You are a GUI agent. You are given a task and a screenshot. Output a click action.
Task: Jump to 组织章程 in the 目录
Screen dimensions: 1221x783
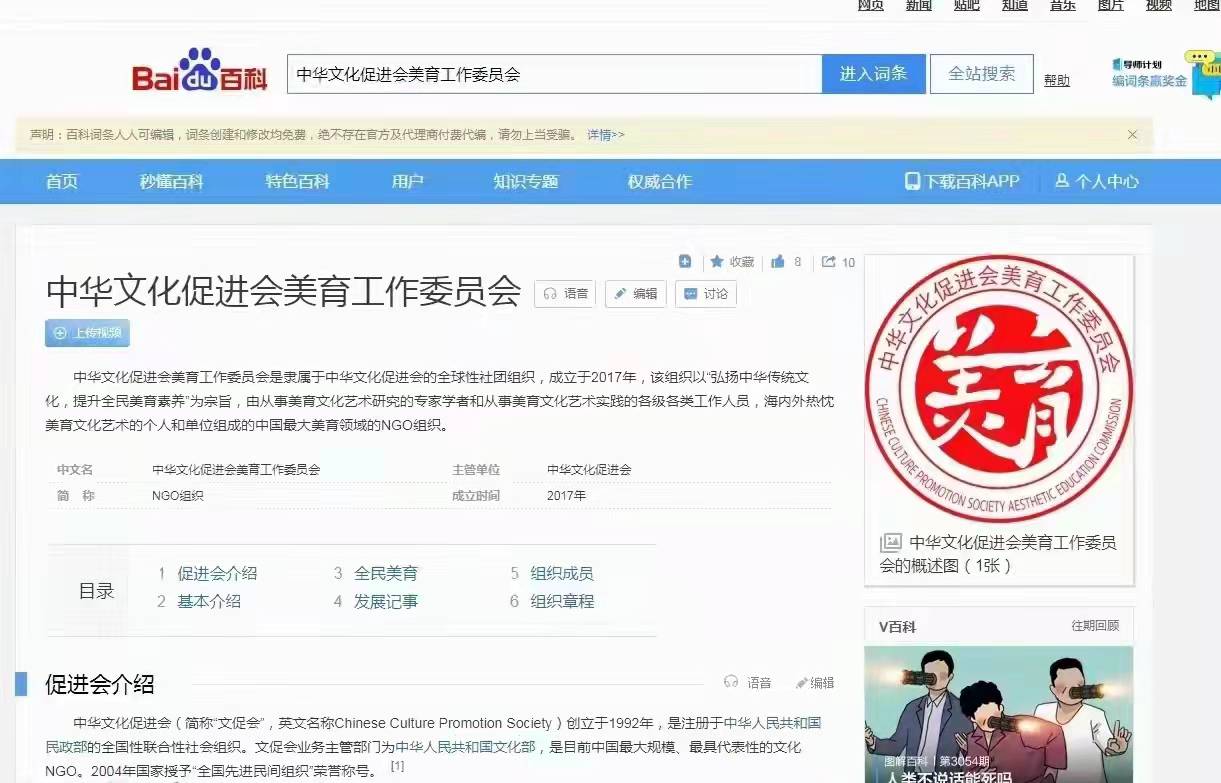click(562, 601)
